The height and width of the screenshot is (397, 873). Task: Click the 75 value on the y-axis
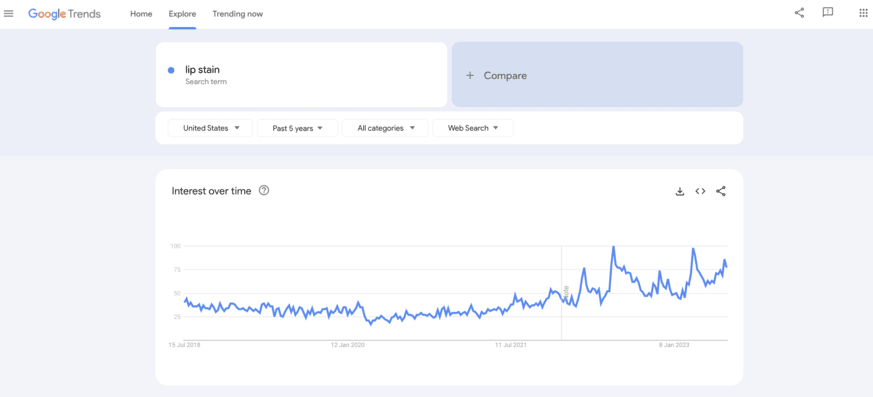(176, 270)
